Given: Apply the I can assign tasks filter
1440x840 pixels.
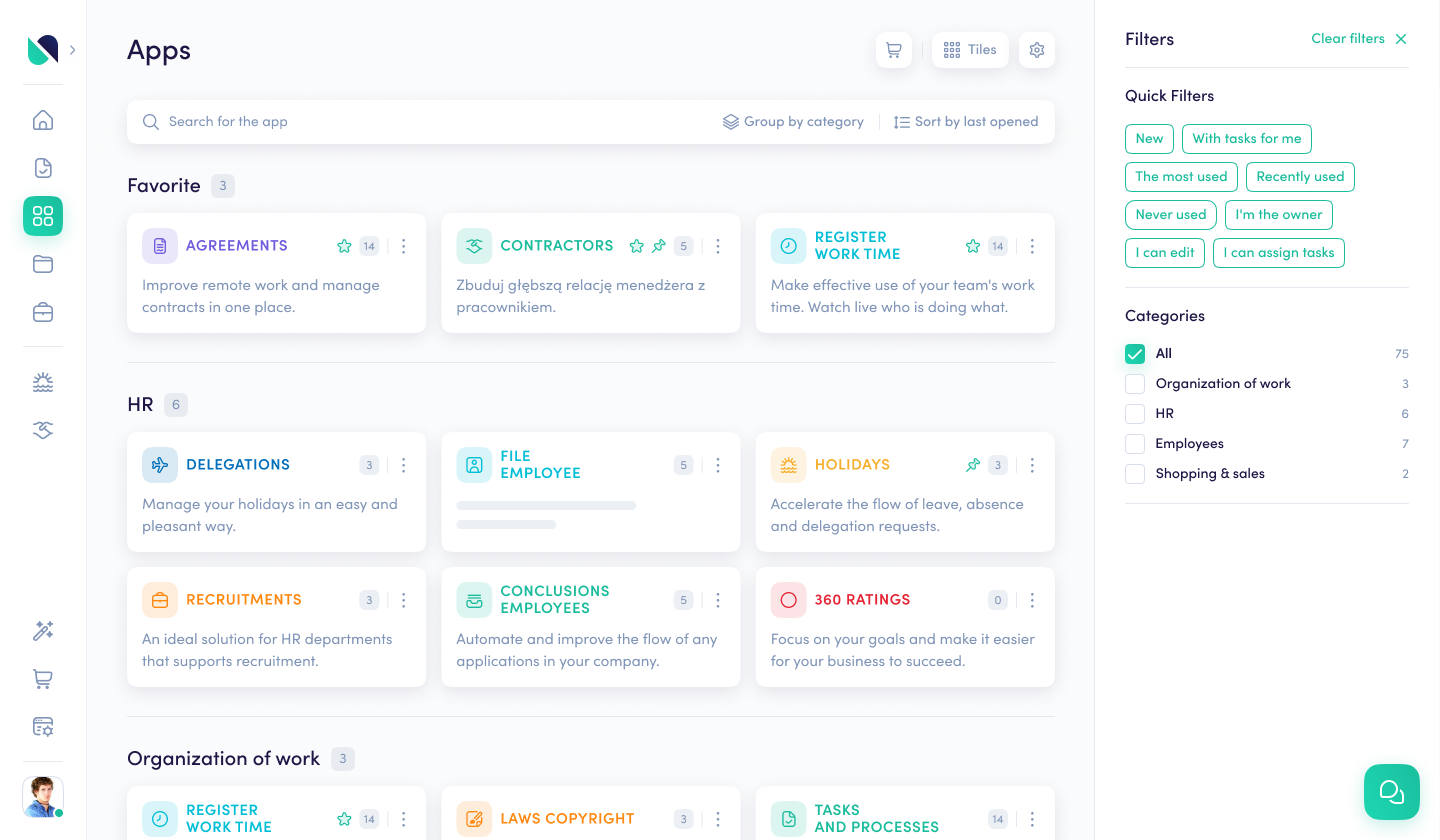Looking at the screenshot, I should tap(1279, 253).
